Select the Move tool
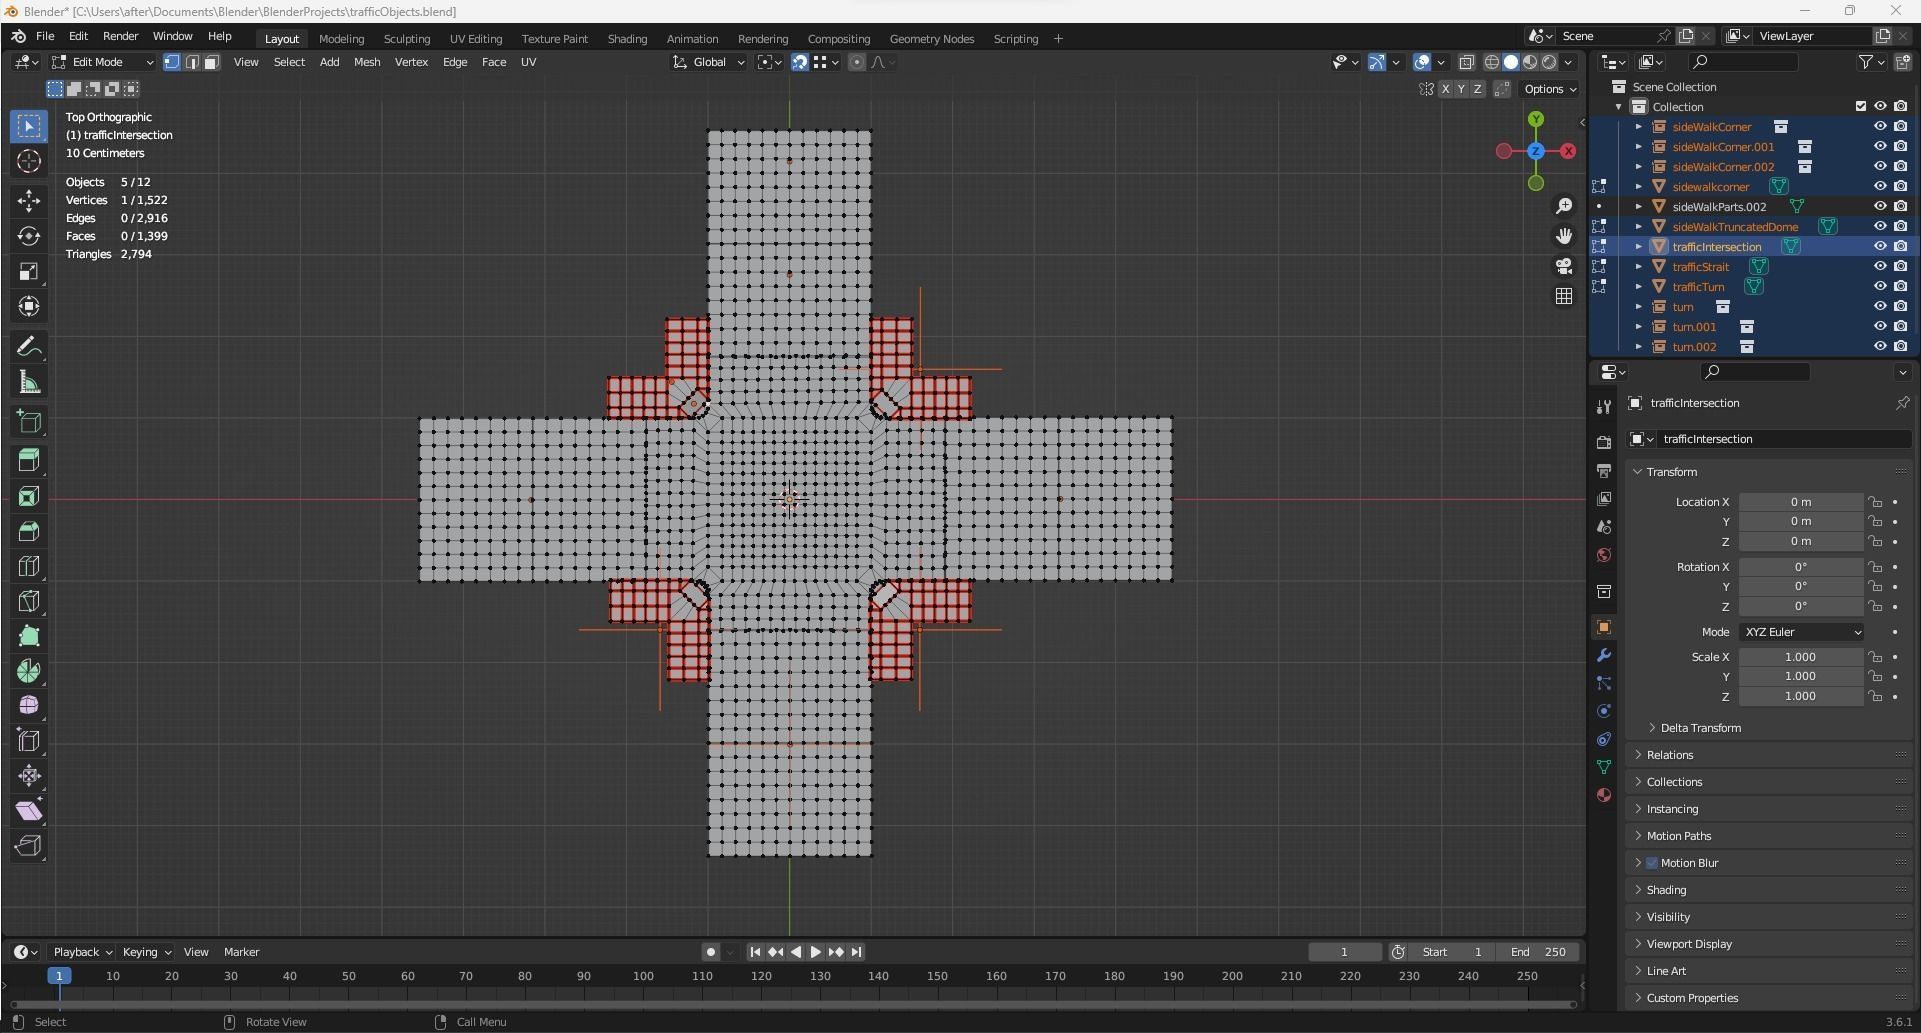The height and width of the screenshot is (1033, 1921). point(29,200)
